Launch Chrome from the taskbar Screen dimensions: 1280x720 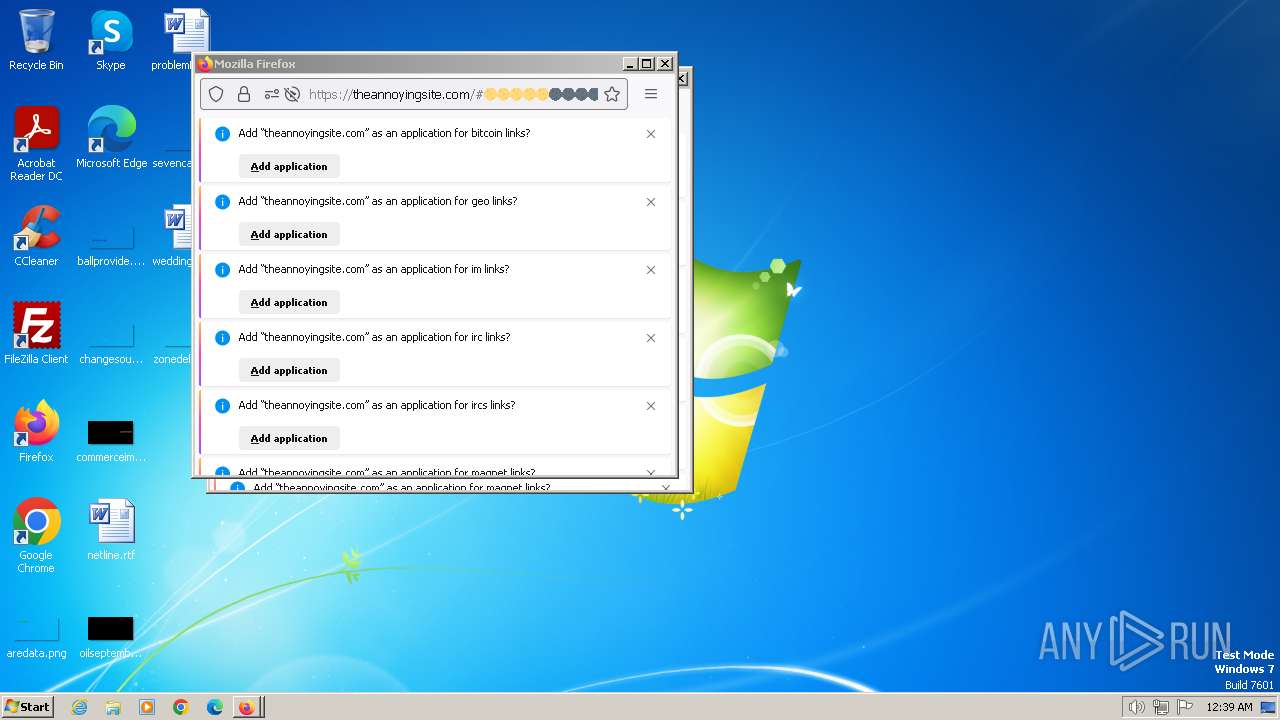click(x=181, y=707)
